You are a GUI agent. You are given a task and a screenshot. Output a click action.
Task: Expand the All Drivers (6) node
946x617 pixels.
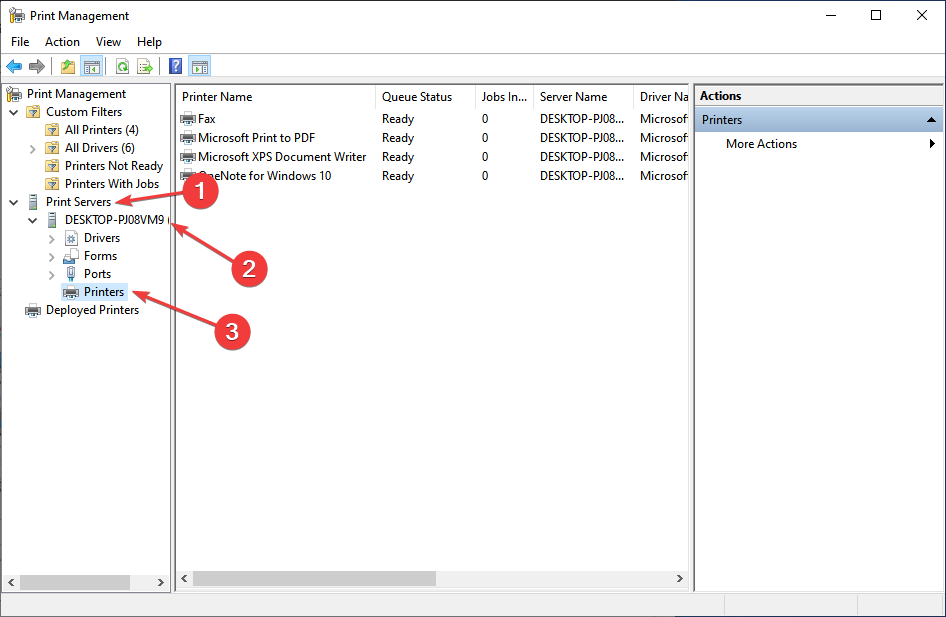[x=33, y=148]
